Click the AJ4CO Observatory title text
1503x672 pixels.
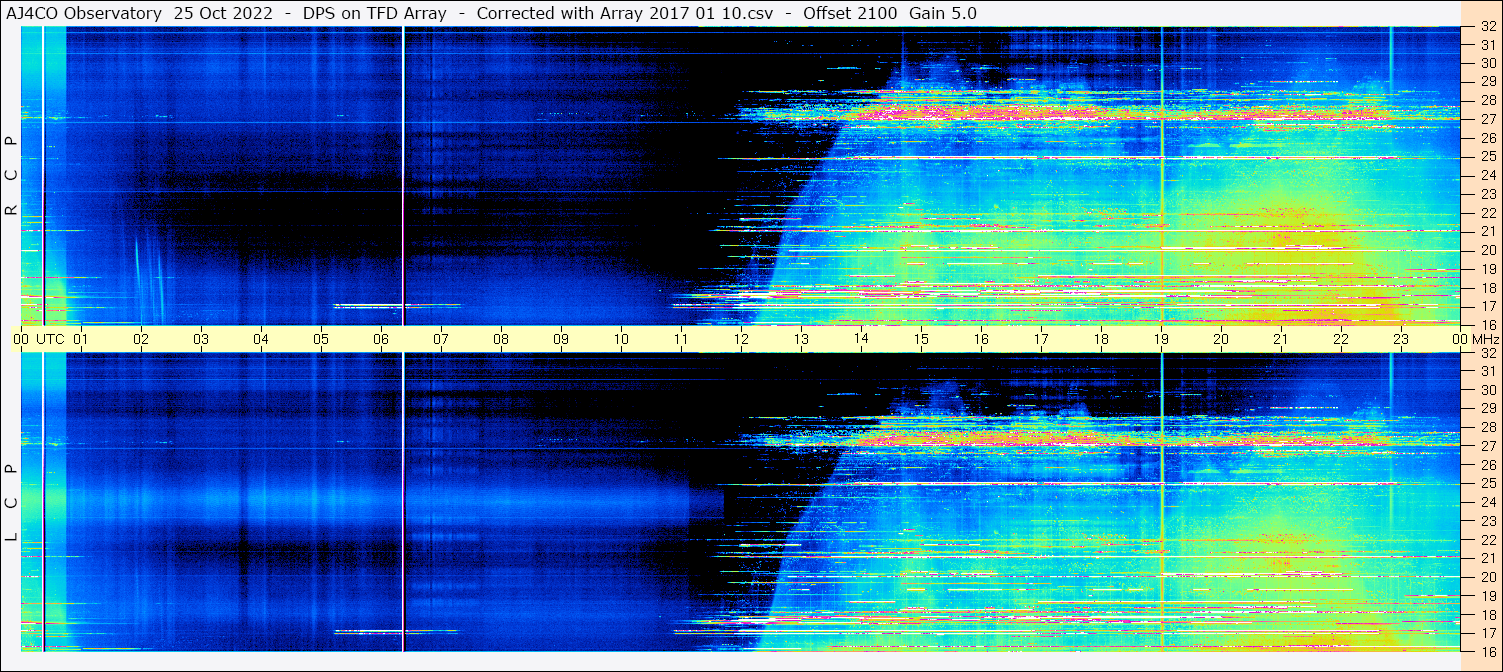83,13
